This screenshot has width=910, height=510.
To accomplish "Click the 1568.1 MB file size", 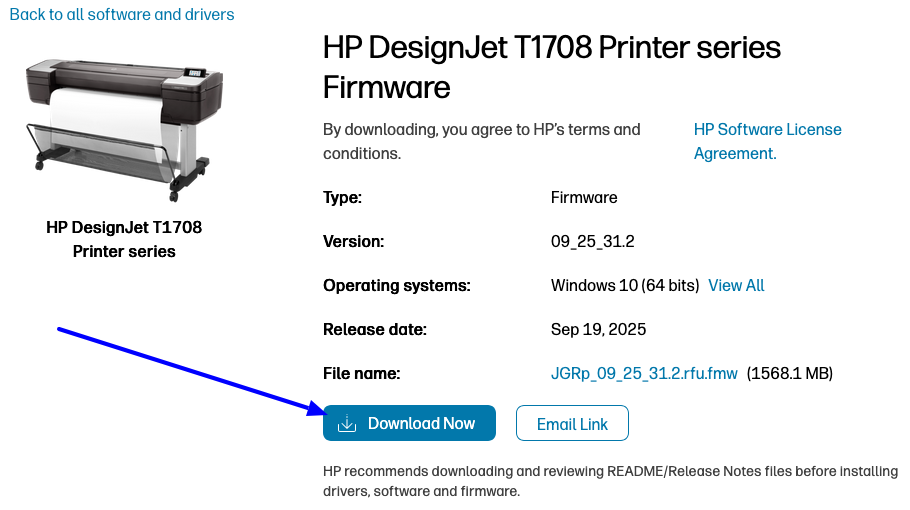I will pyautogui.click(x=790, y=374).
